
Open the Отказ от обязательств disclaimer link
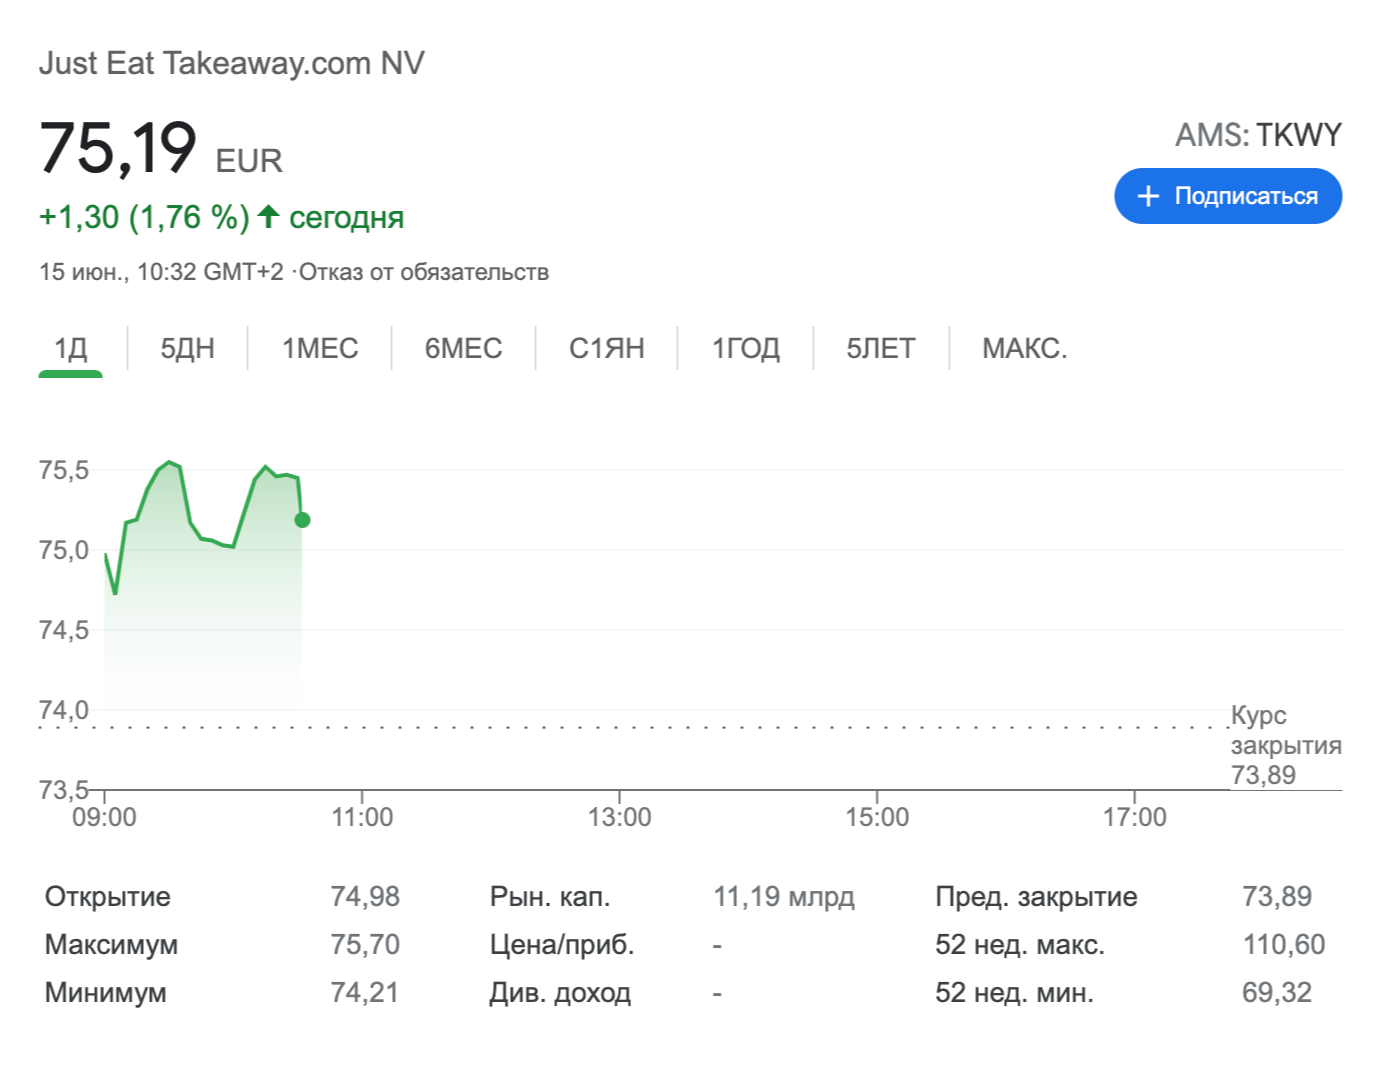424,272
